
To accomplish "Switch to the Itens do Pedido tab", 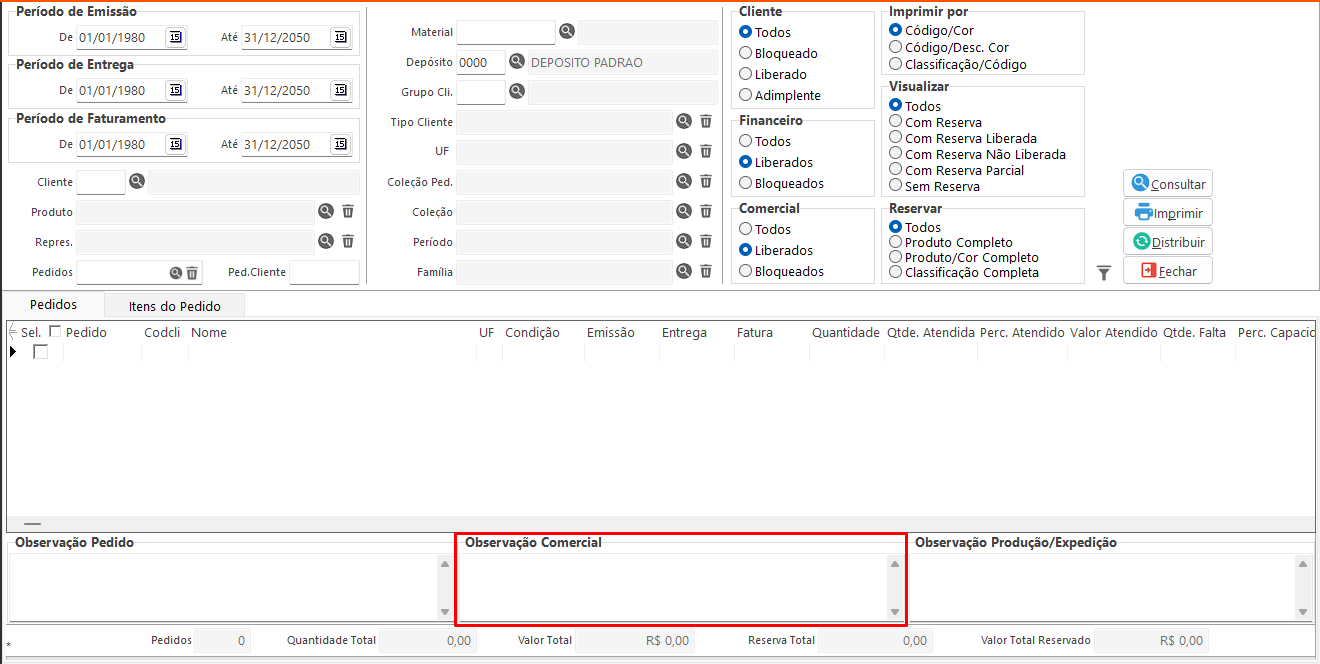I will point(174,306).
